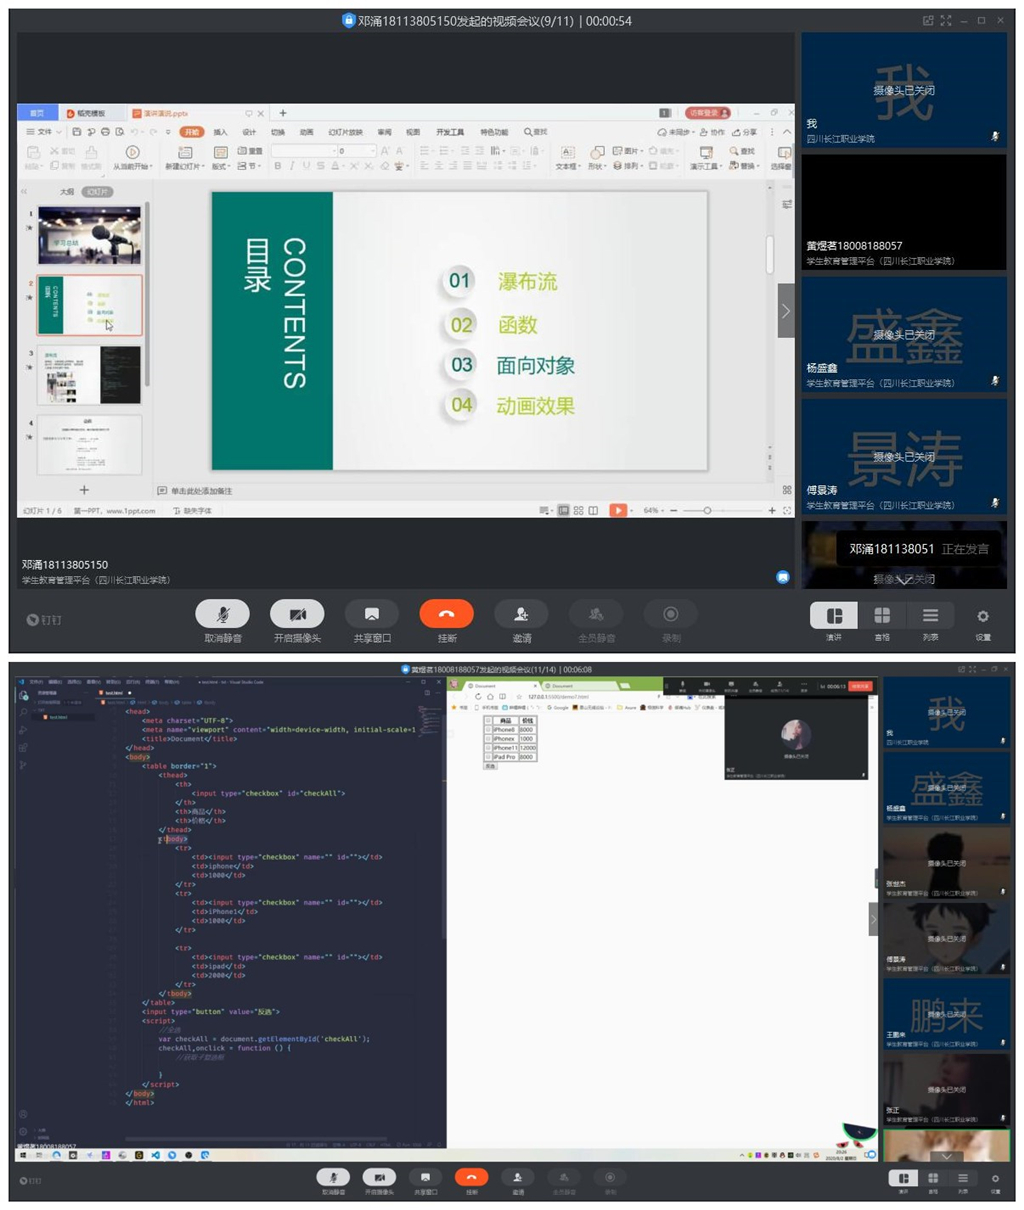Click the 访客登录 login button
The height and width of the screenshot is (1210, 1024).
708,113
